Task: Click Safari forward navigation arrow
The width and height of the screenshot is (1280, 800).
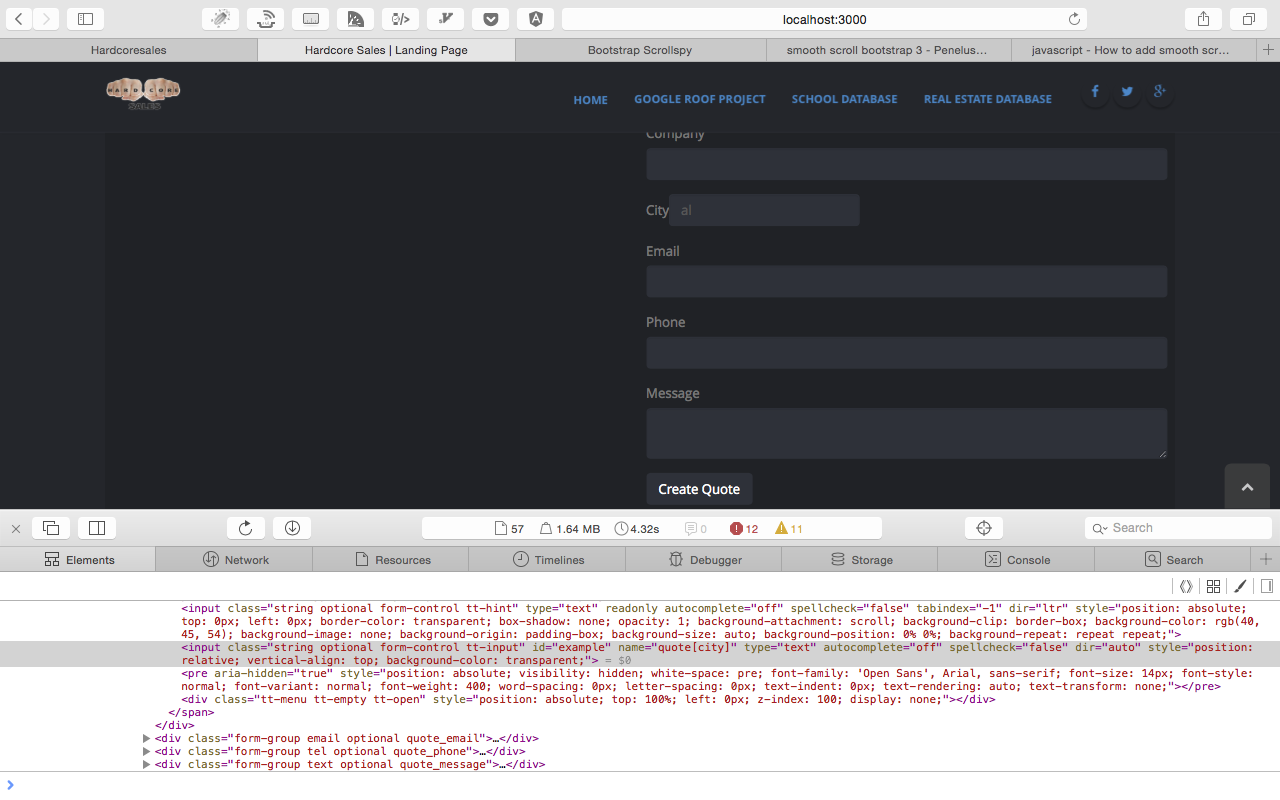Action: click(46, 19)
